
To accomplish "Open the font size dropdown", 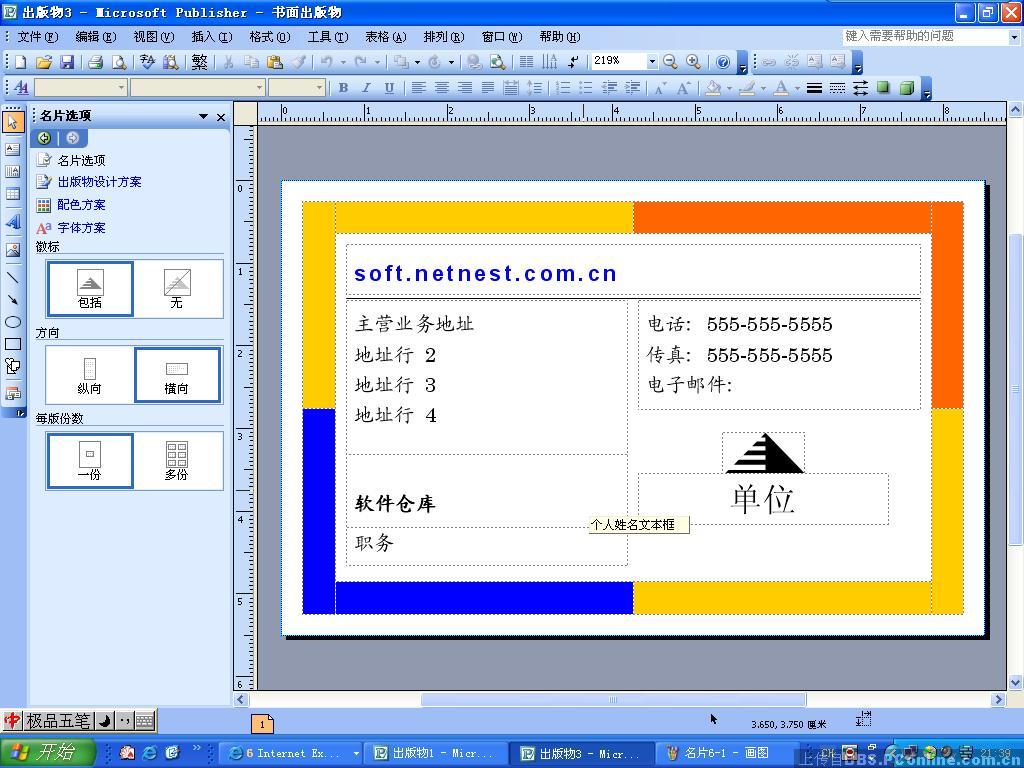I will point(319,88).
